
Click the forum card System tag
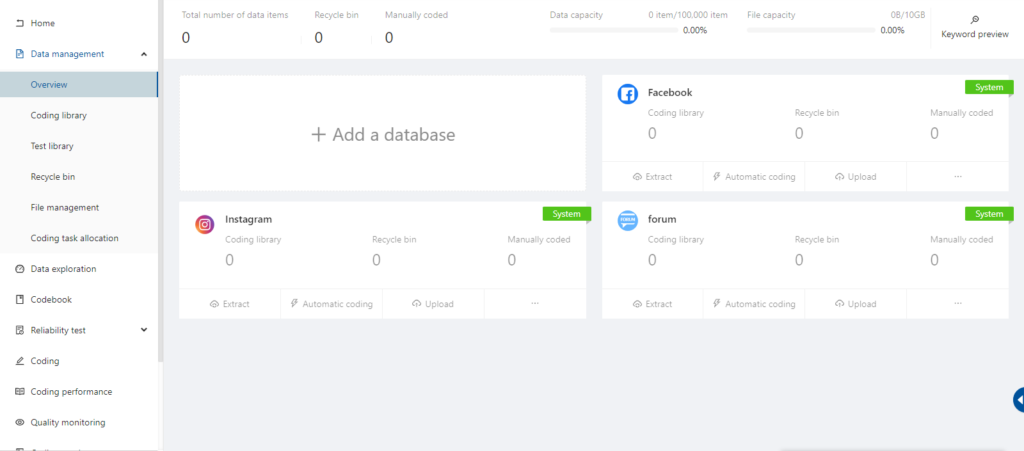[989, 214]
